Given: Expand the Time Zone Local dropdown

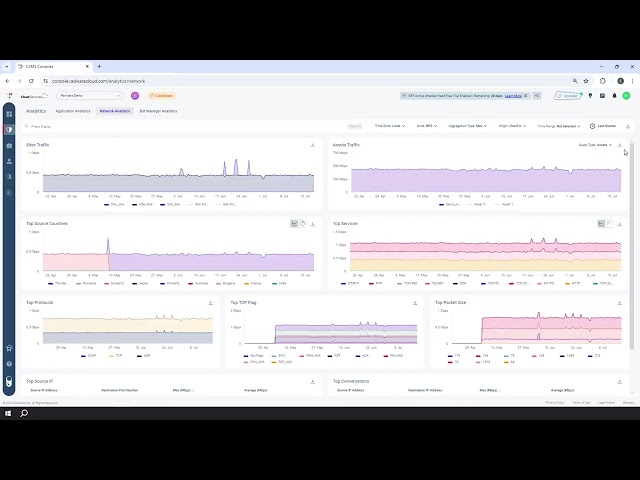Looking at the screenshot, I should point(390,126).
